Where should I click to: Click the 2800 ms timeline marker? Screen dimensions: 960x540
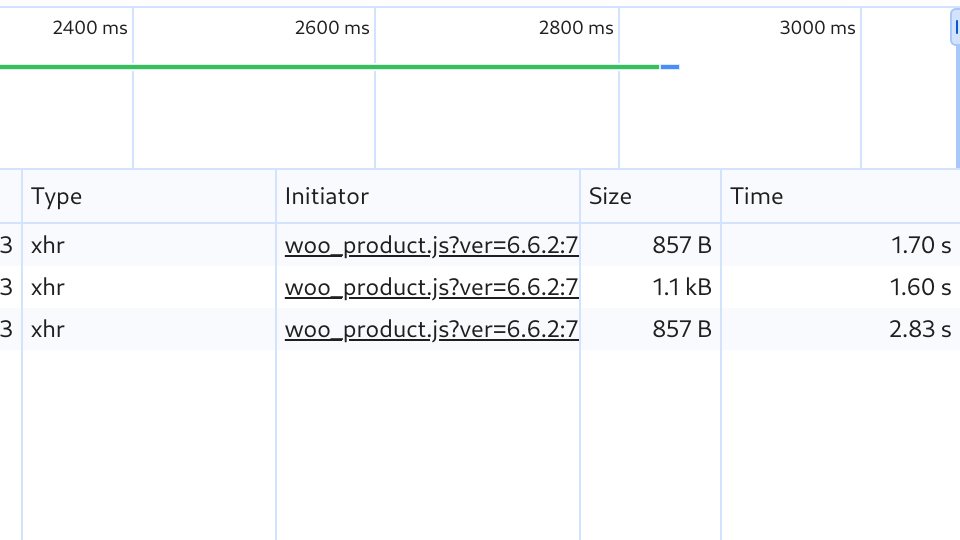point(576,28)
